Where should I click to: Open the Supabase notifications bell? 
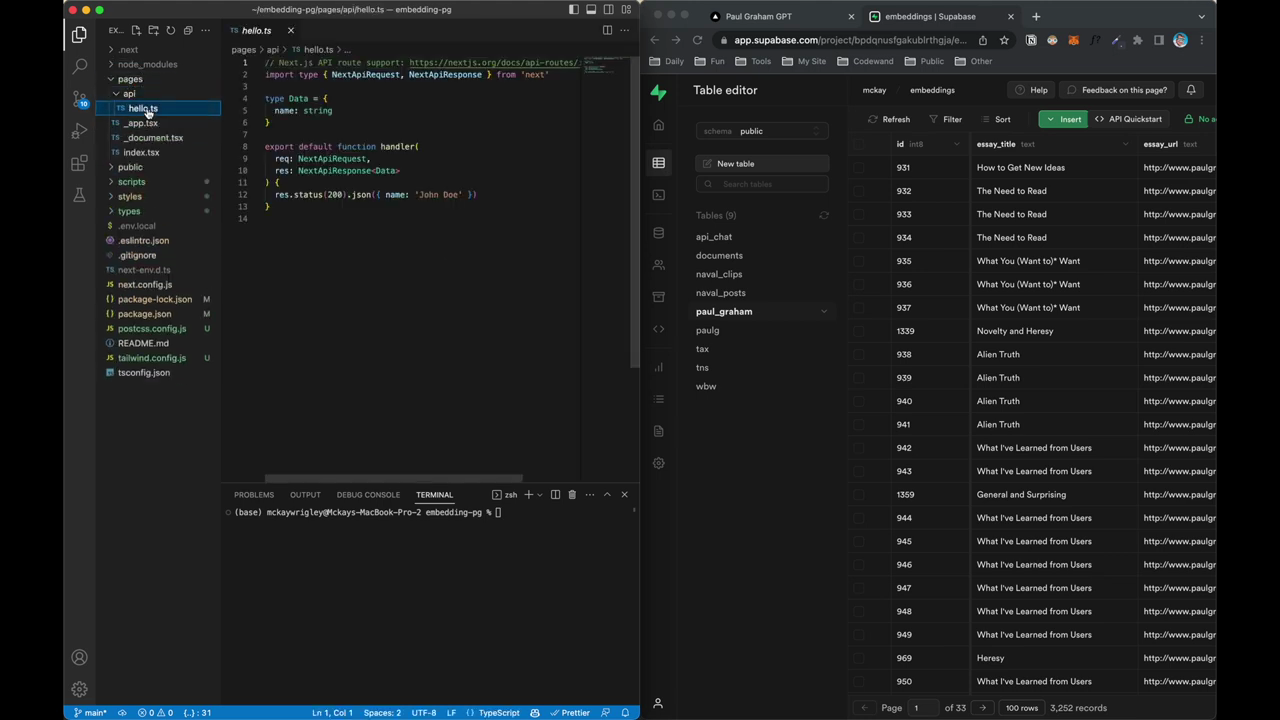point(1191,90)
